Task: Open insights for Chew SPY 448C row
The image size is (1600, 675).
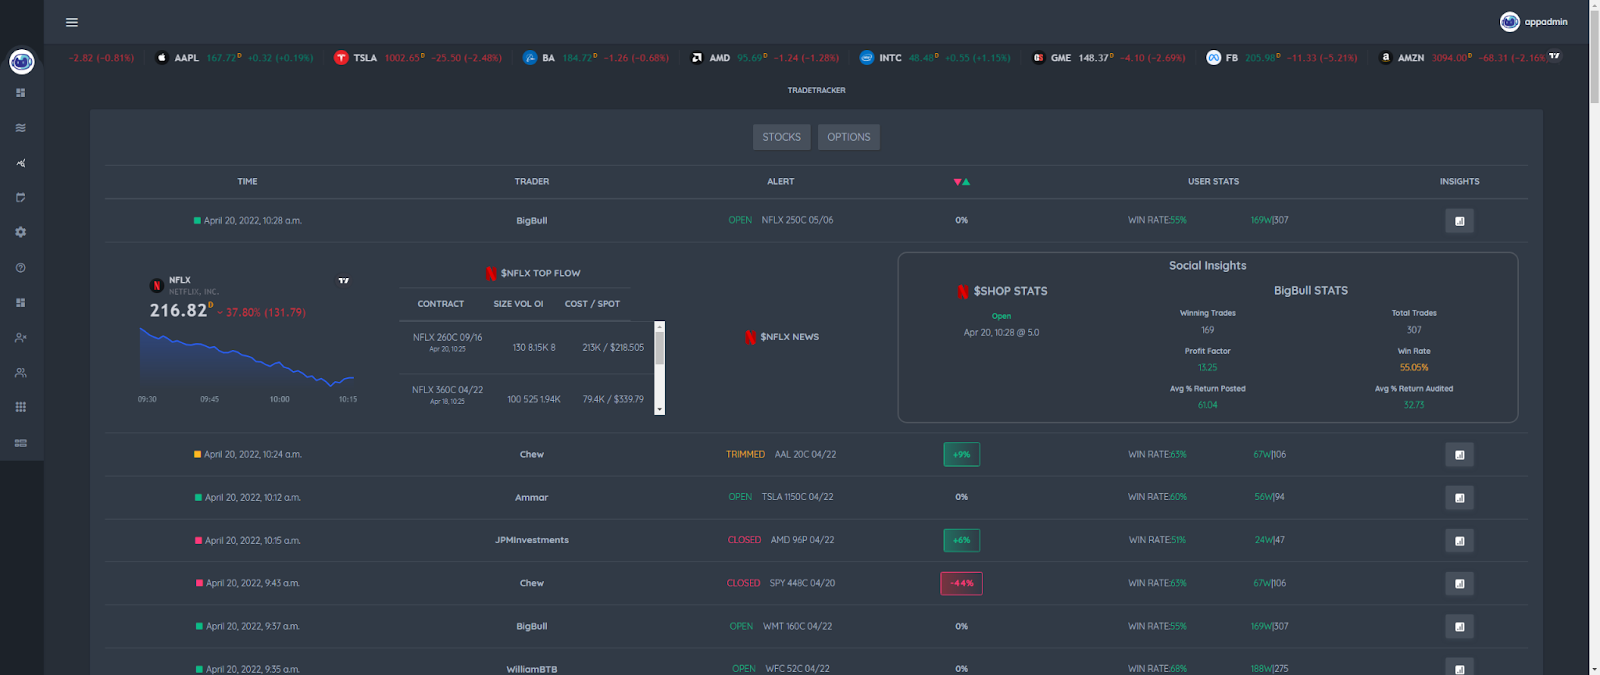Action: coord(1459,584)
